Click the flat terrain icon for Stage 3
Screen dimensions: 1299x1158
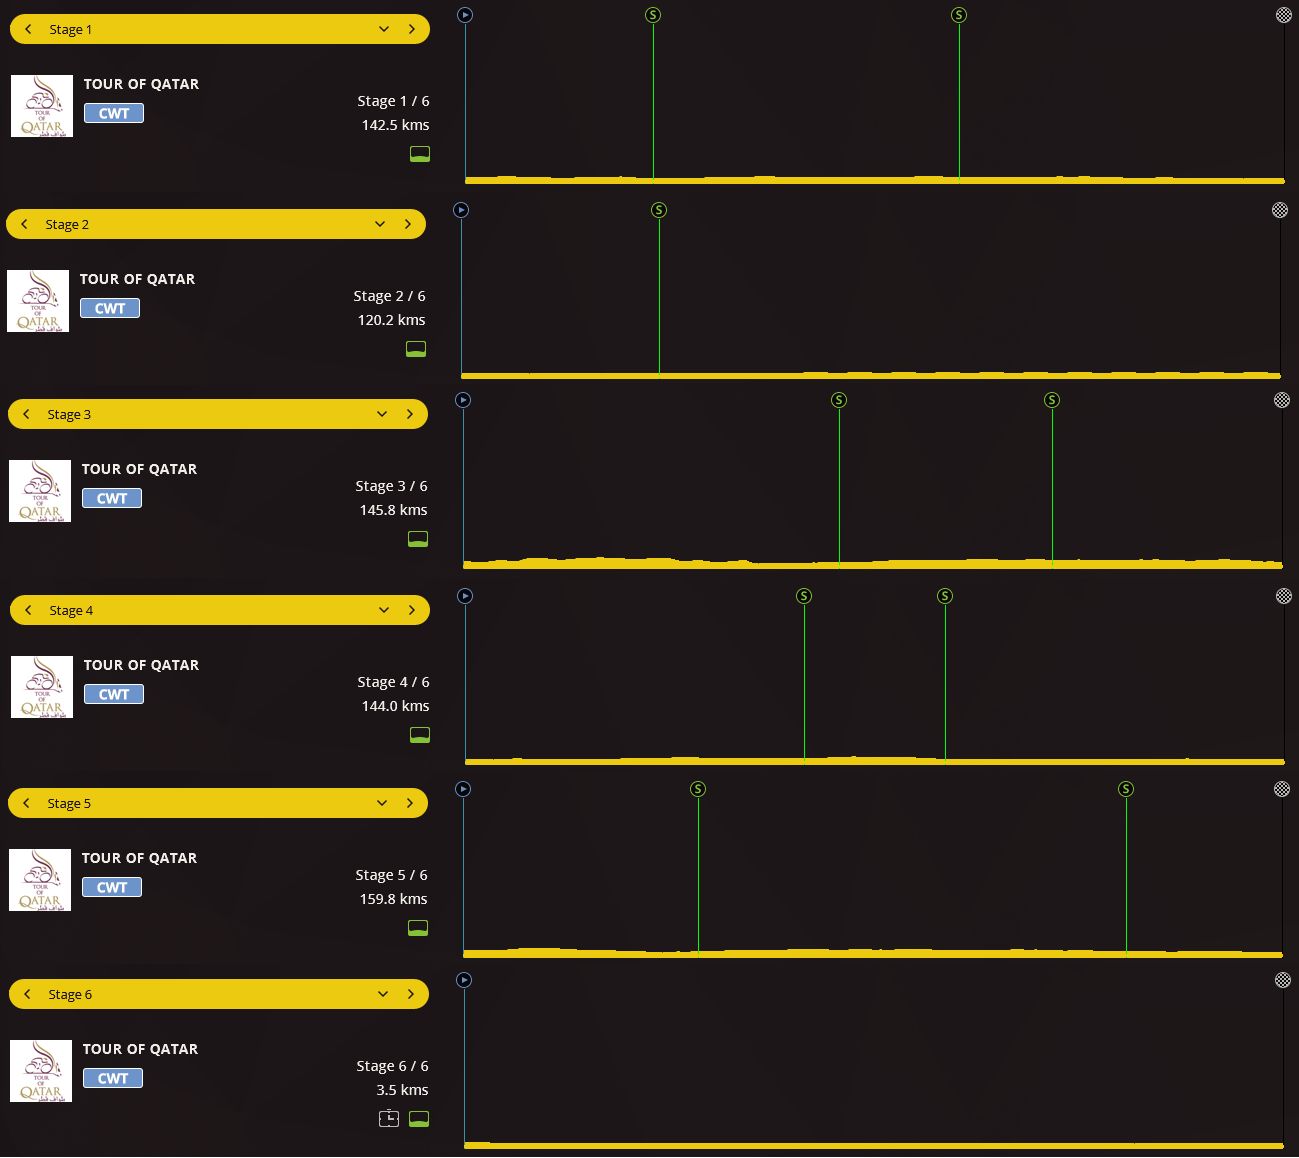(x=418, y=539)
